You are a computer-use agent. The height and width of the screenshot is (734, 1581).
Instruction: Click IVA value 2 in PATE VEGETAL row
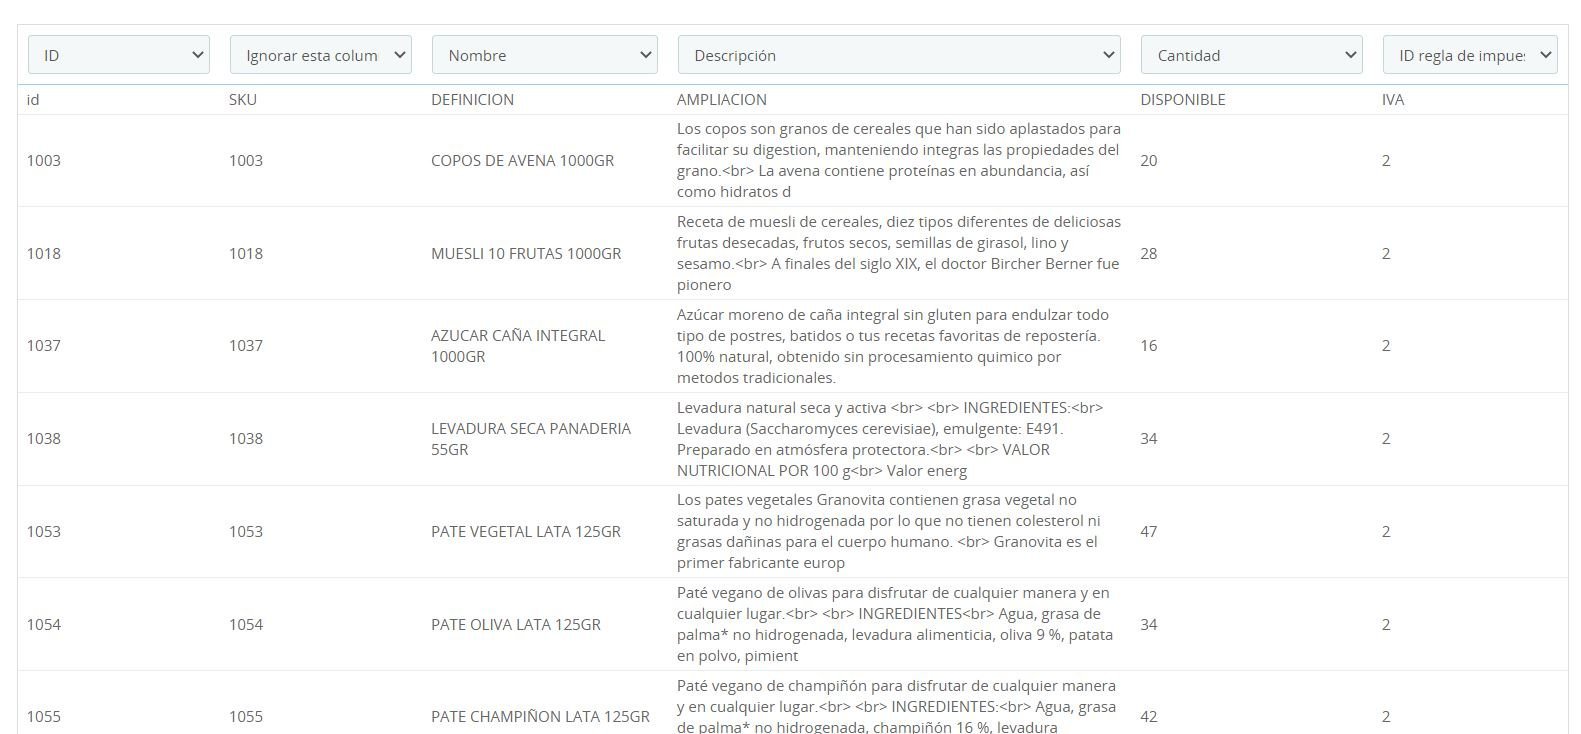pyautogui.click(x=1386, y=532)
